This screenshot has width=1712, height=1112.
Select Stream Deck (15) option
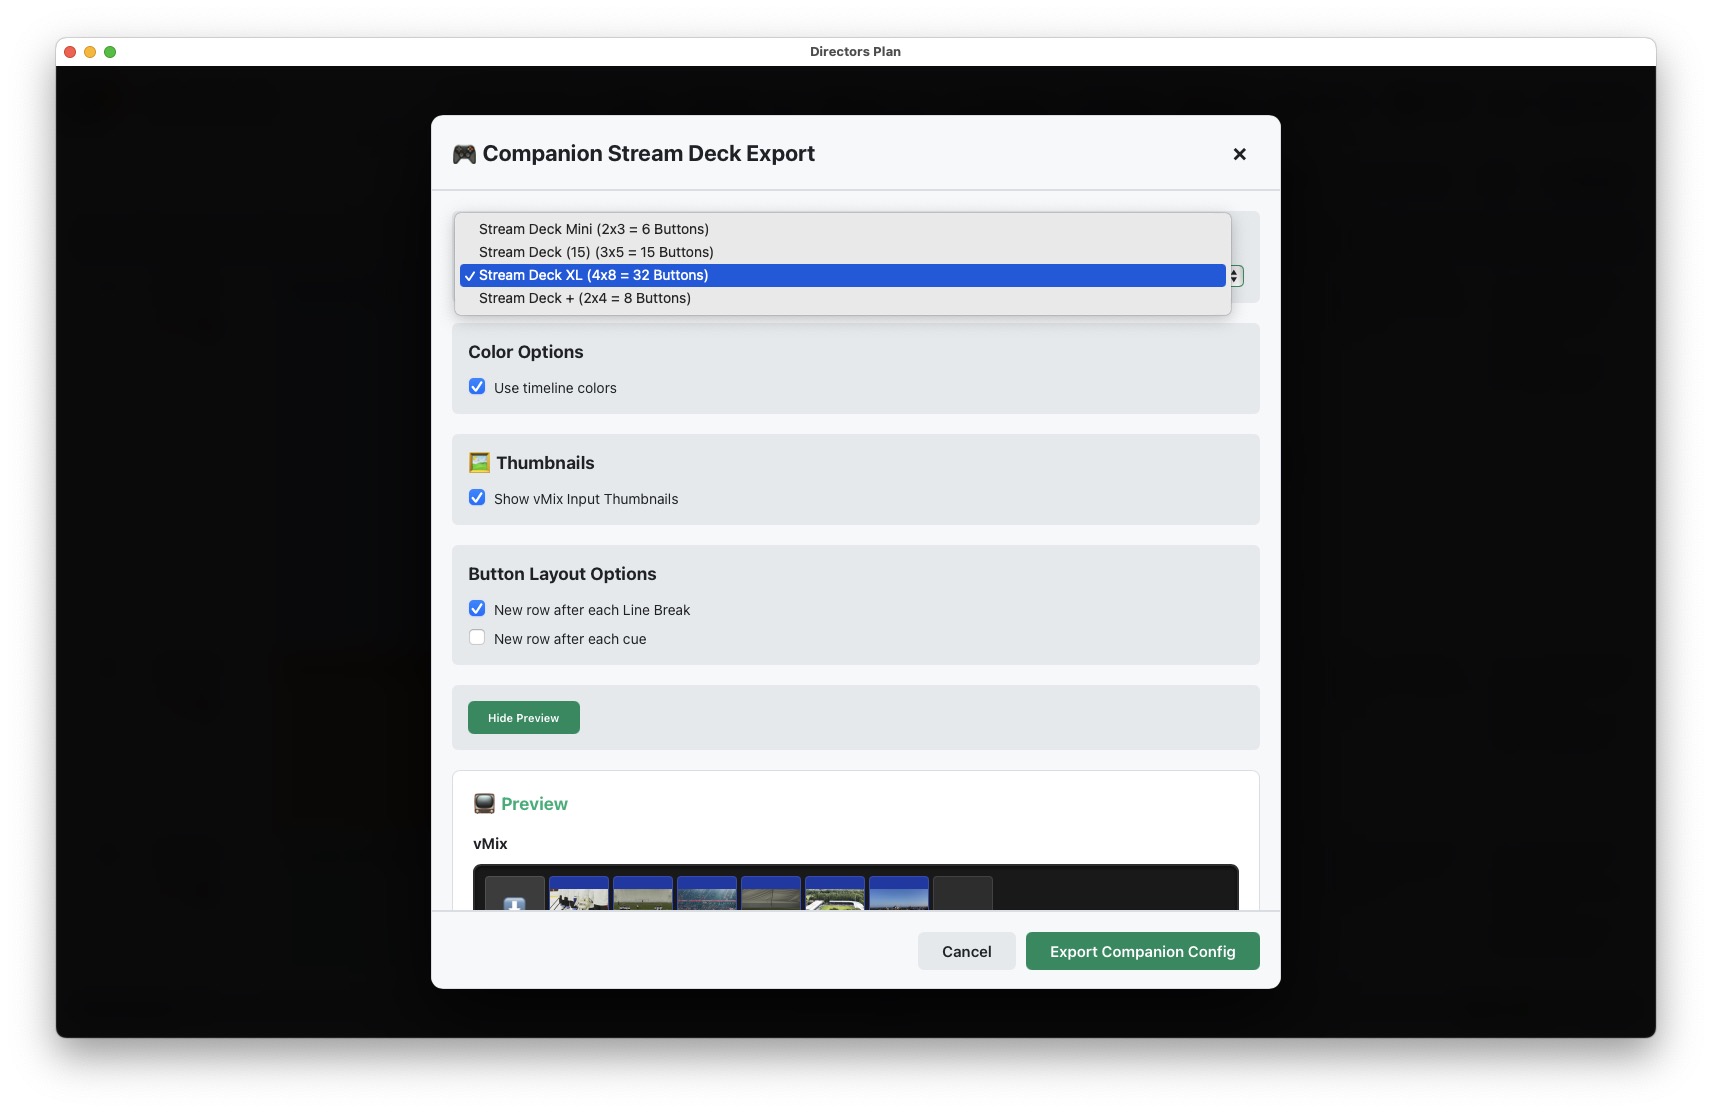tap(595, 252)
